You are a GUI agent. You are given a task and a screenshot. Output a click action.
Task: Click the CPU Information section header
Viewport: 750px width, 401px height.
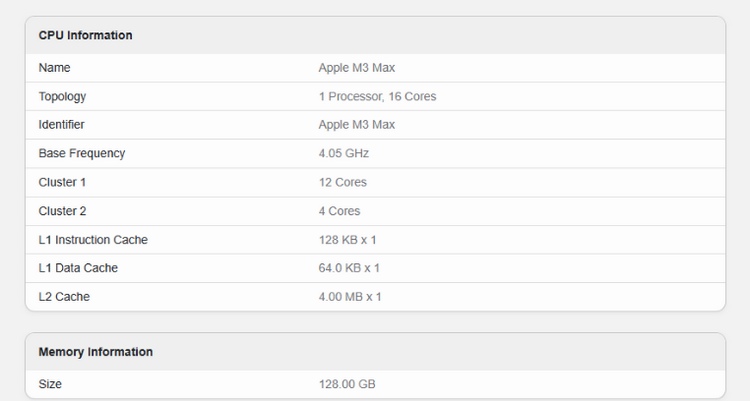(x=85, y=35)
